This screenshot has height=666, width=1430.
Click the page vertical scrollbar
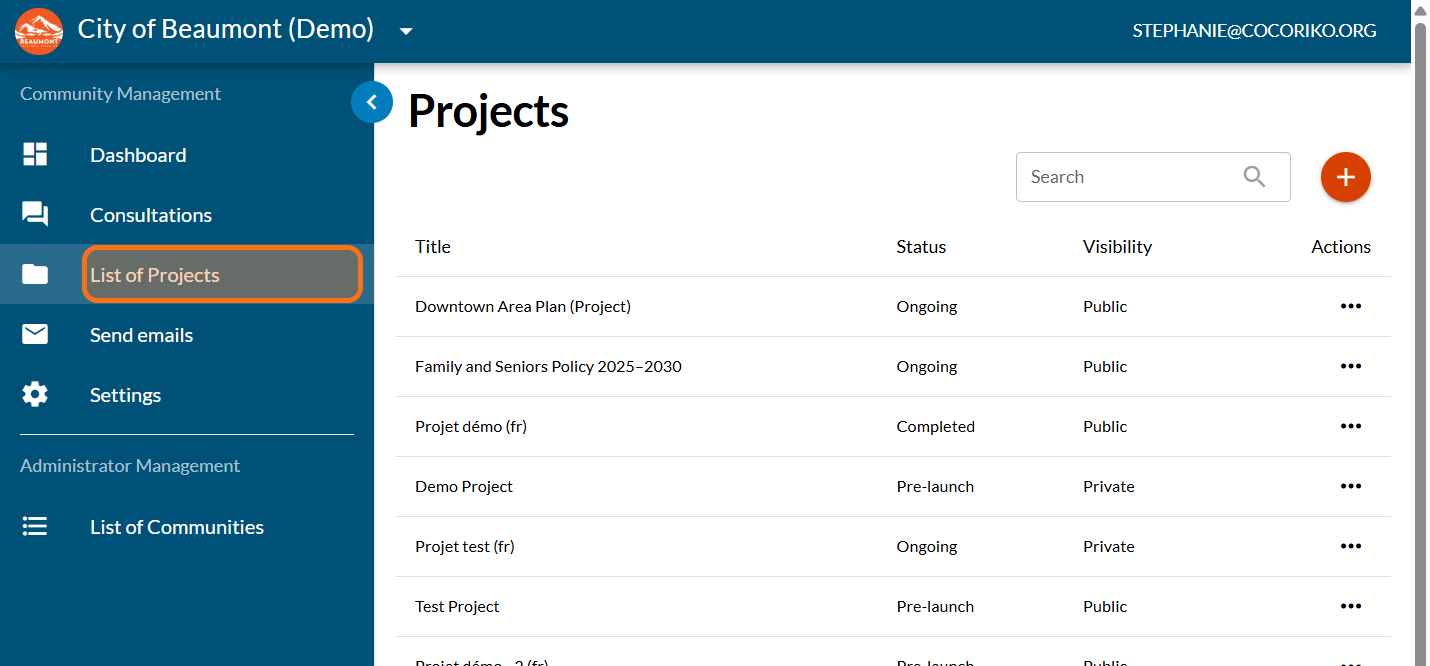(x=1420, y=300)
